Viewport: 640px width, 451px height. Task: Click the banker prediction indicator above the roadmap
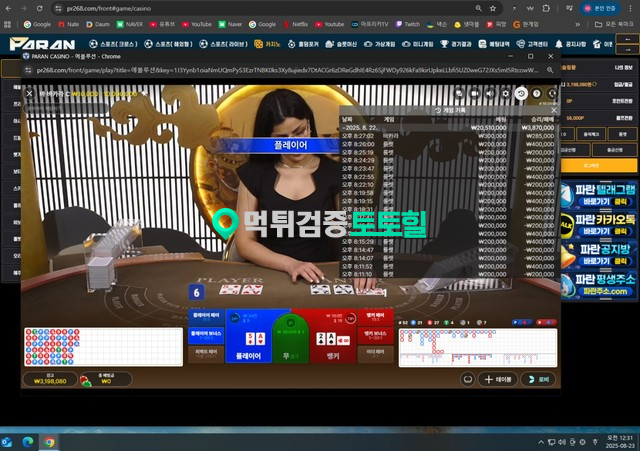(x=546, y=322)
